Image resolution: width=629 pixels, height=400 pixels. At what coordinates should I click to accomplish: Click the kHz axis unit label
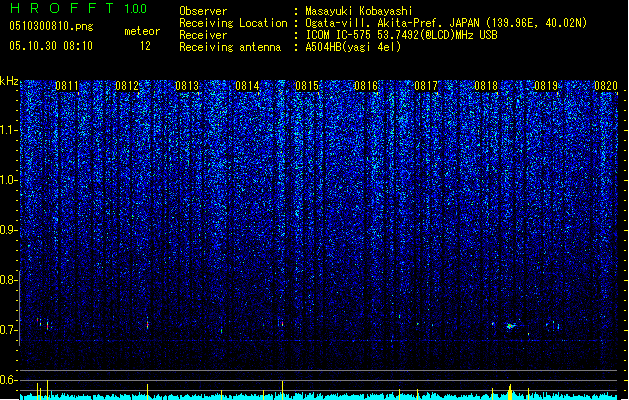(x=9, y=81)
